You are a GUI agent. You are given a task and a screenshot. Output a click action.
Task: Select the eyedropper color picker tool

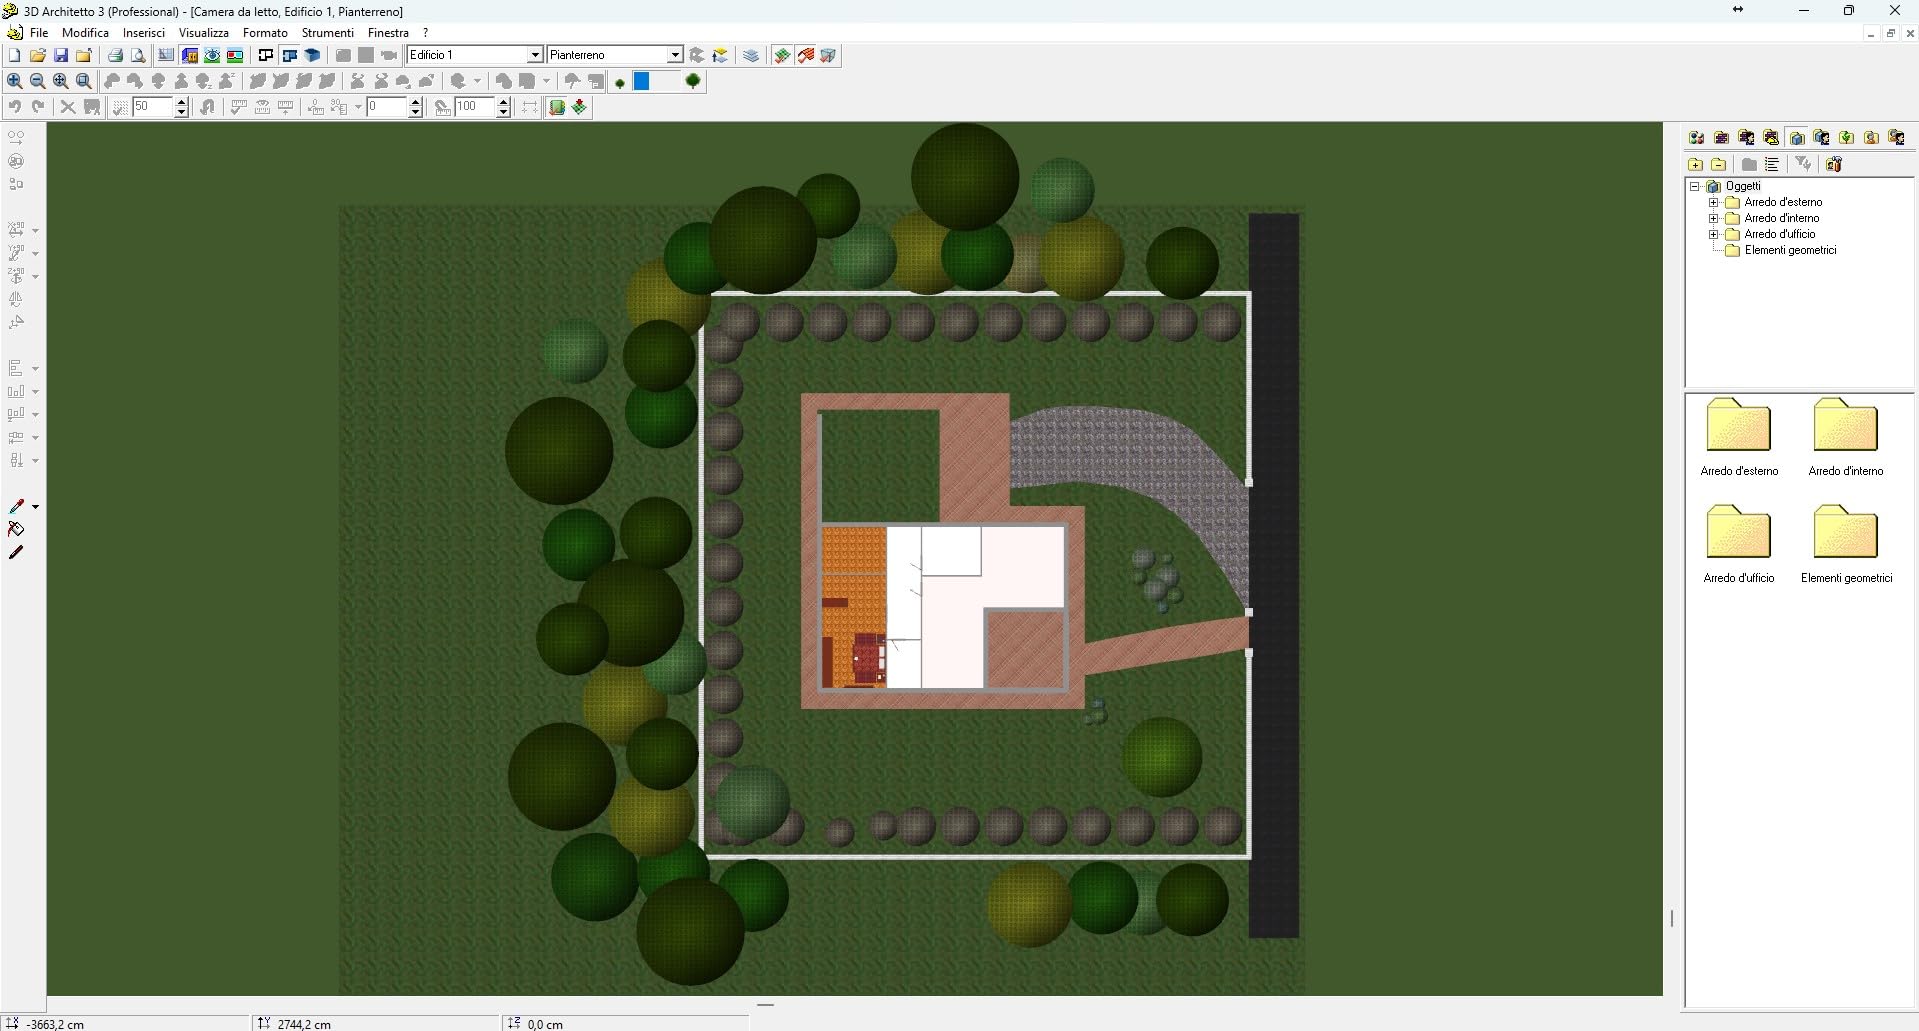tap(16, 507)
